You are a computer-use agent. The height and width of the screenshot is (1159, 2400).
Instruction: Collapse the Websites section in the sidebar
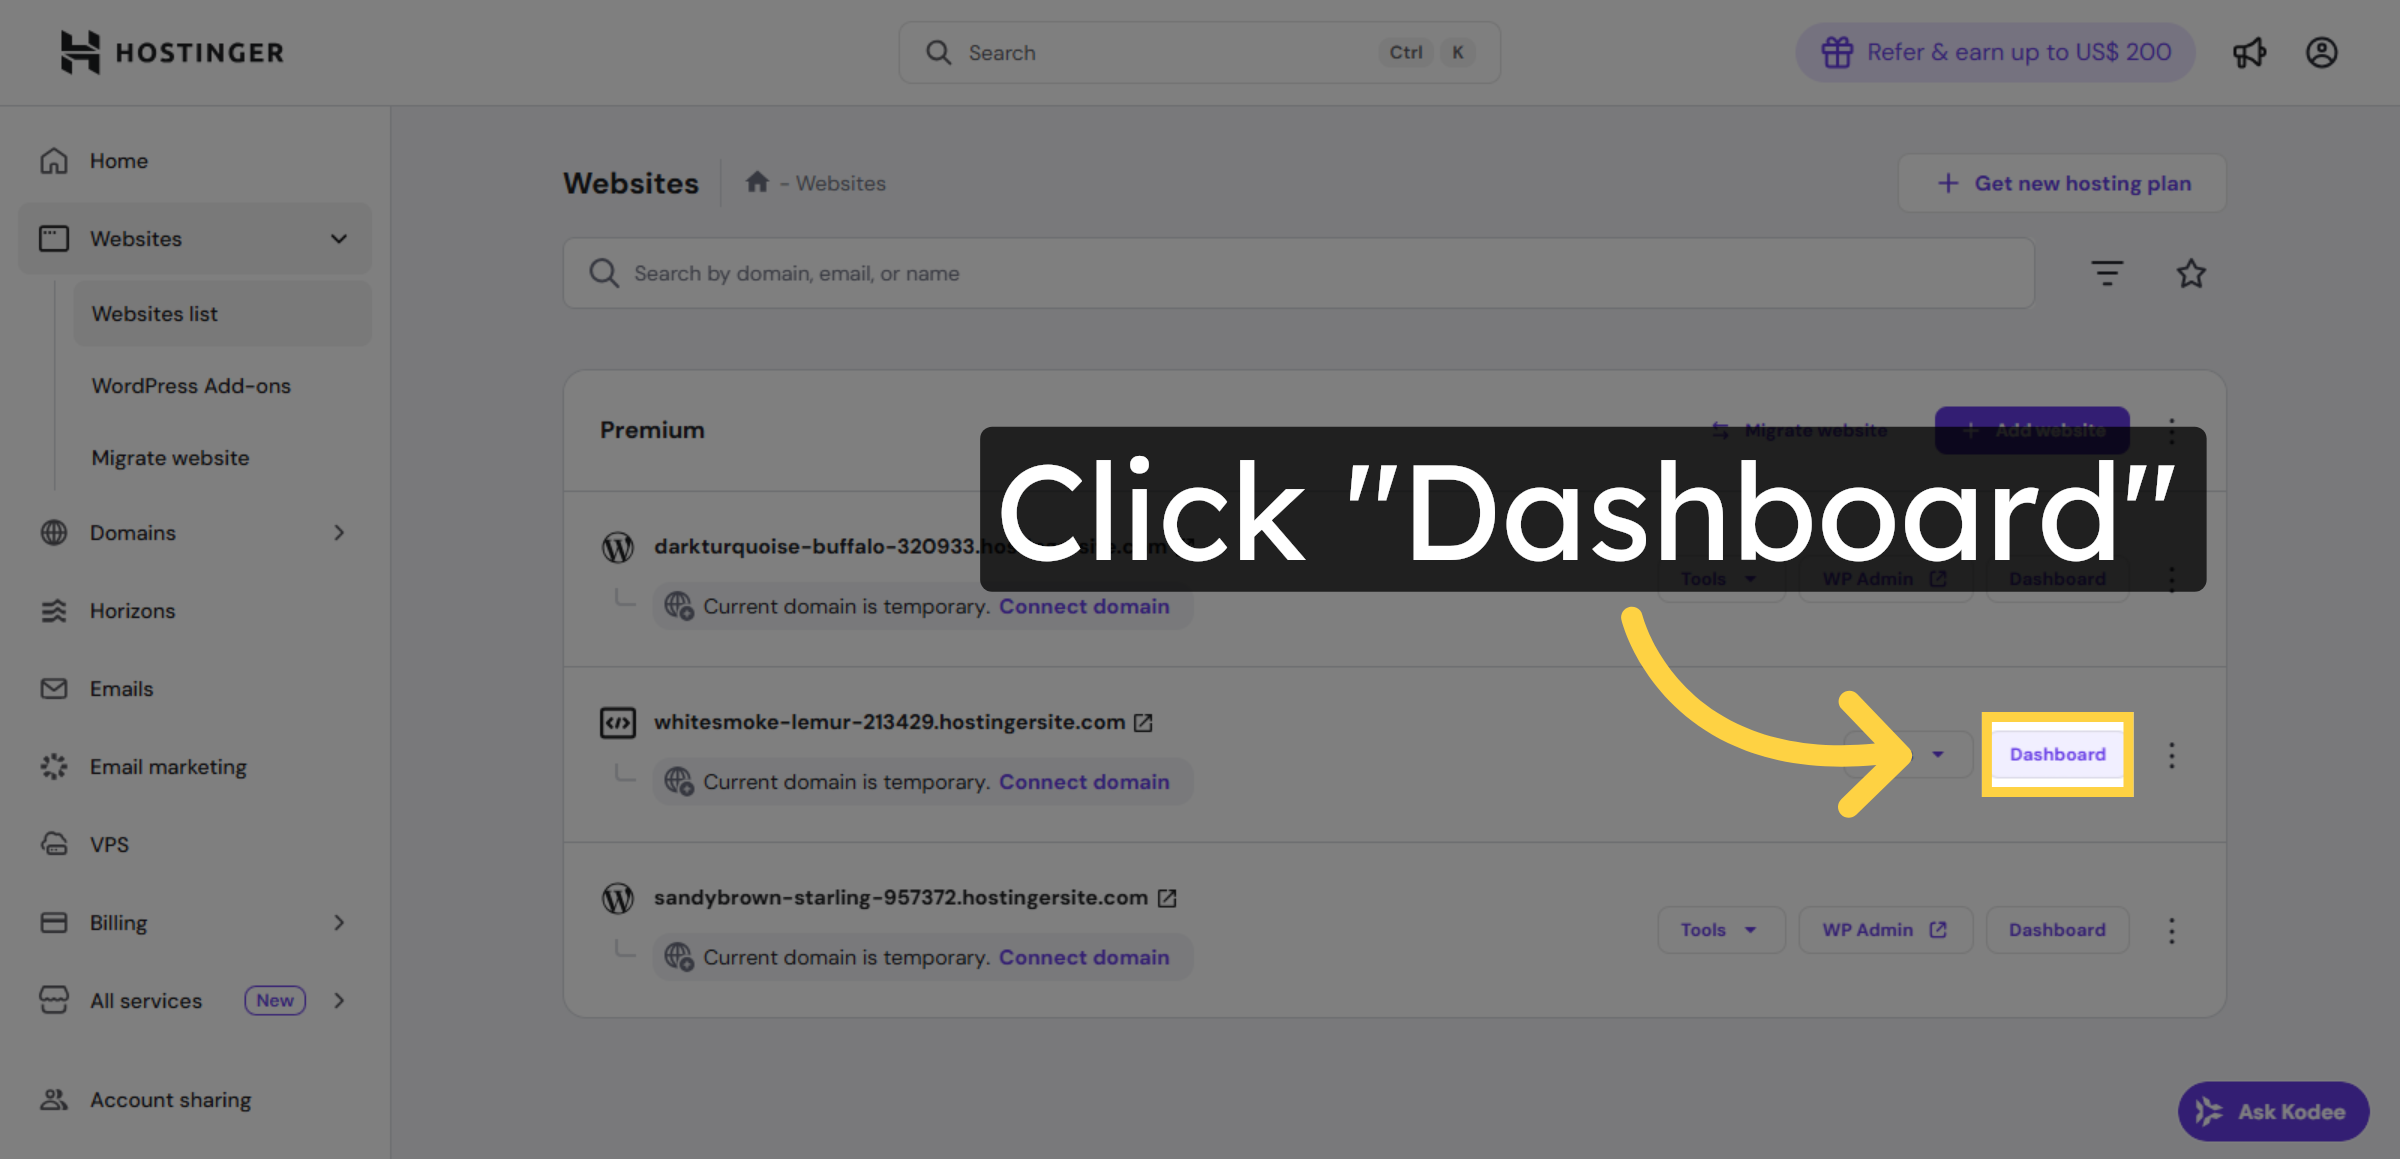click(x=338, y=238)
